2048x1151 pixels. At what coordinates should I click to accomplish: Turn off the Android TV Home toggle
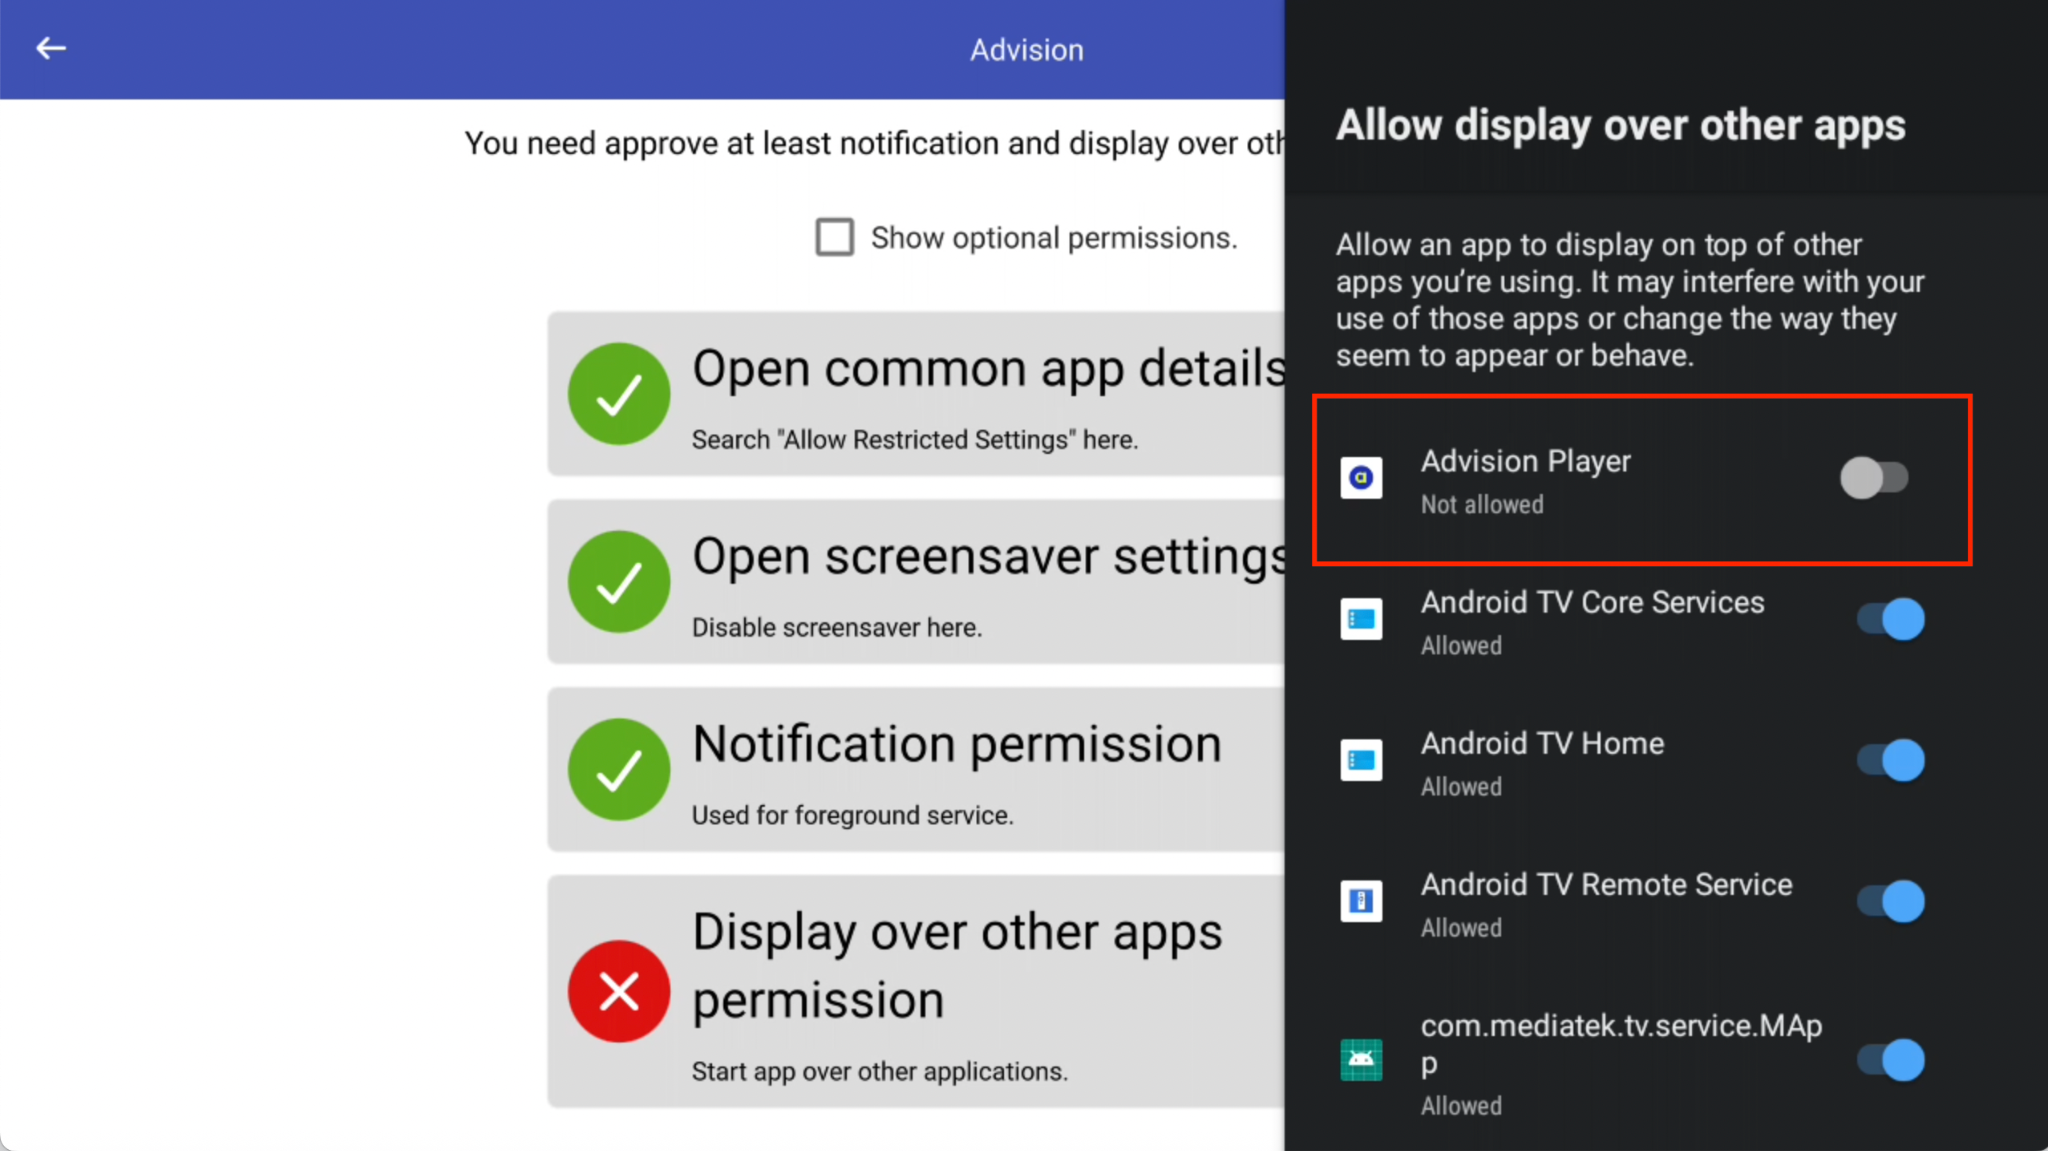[x=1890, y=760]
